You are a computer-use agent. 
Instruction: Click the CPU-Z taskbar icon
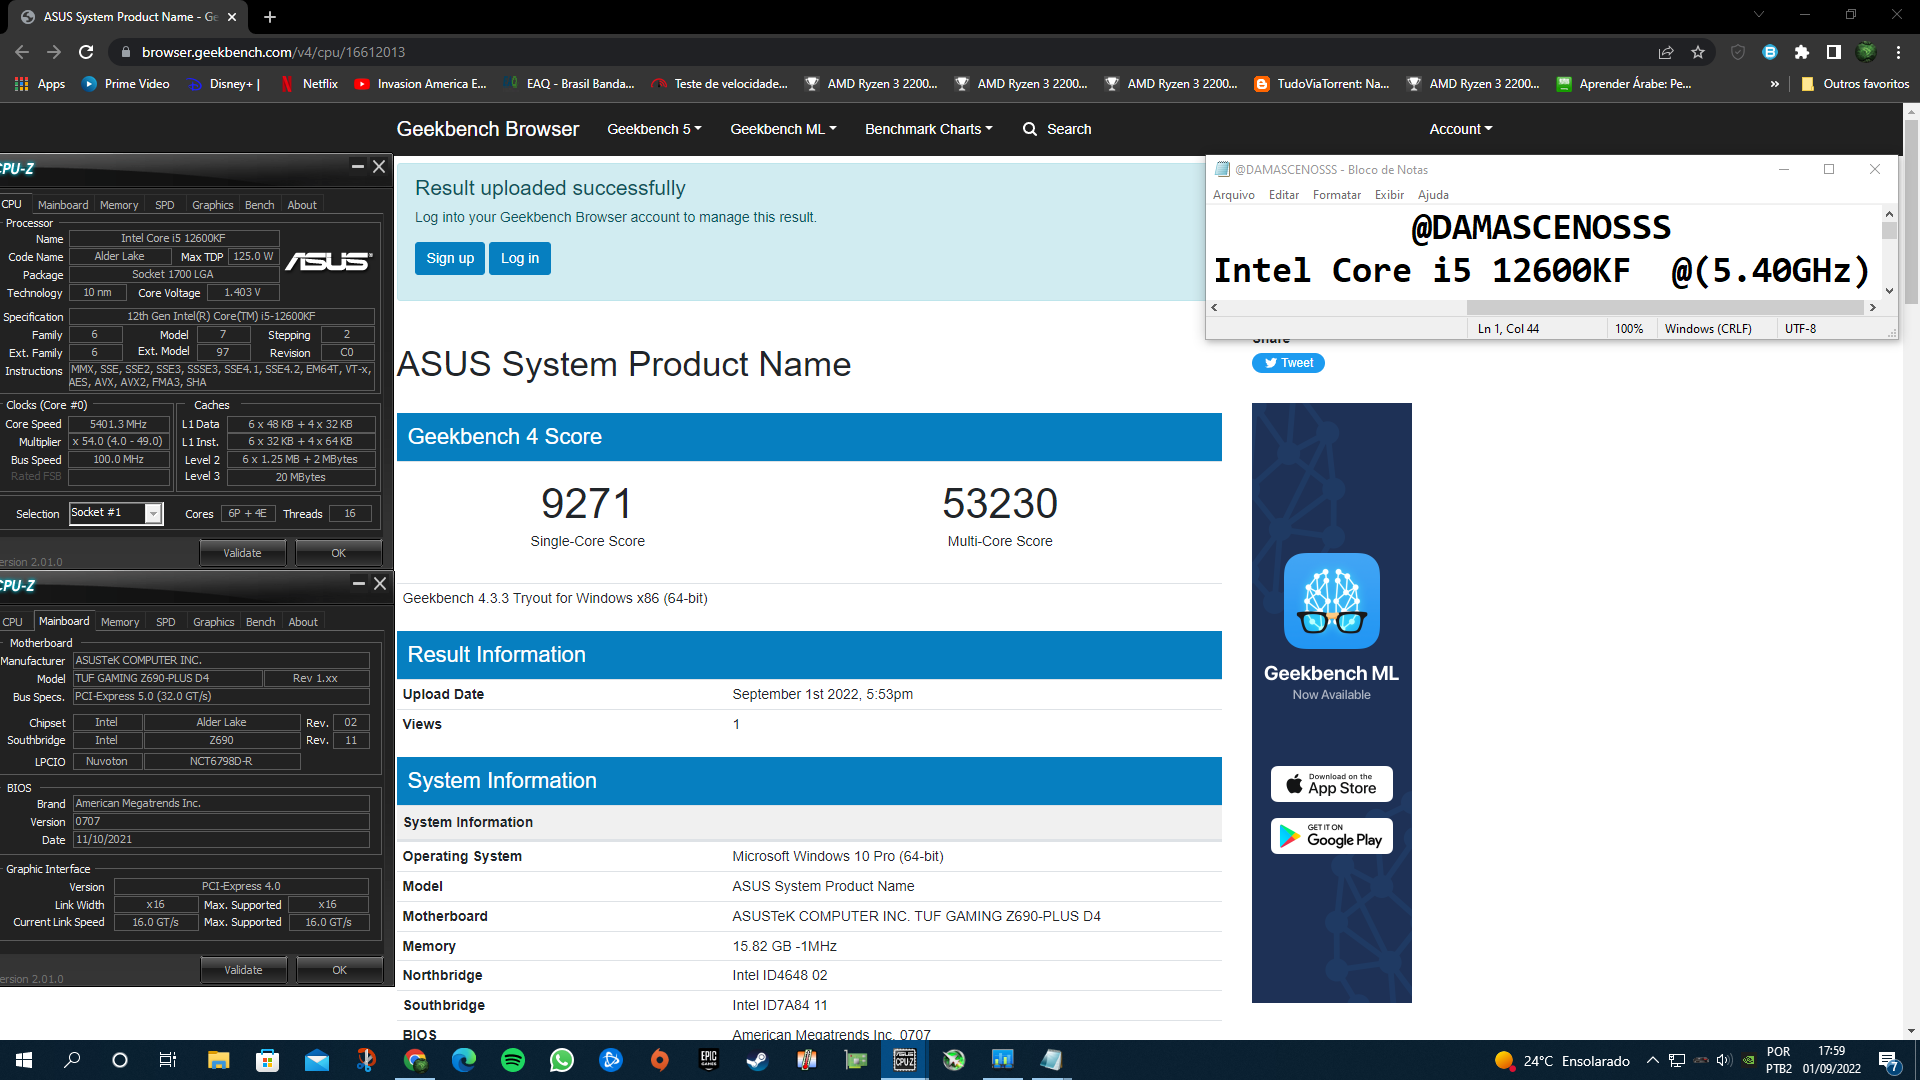pyautogui.click(x=905, y=1060)
